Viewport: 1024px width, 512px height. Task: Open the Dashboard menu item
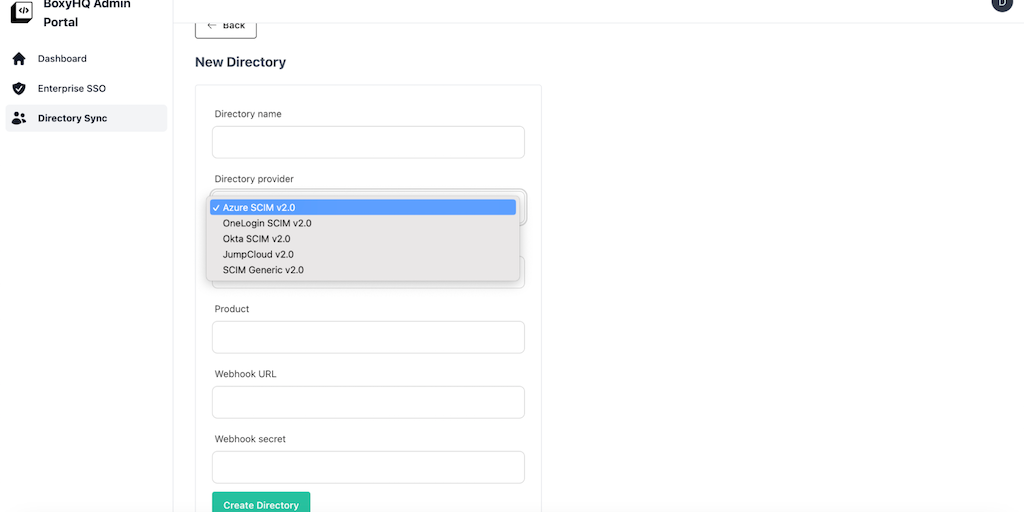pos(62,59)
